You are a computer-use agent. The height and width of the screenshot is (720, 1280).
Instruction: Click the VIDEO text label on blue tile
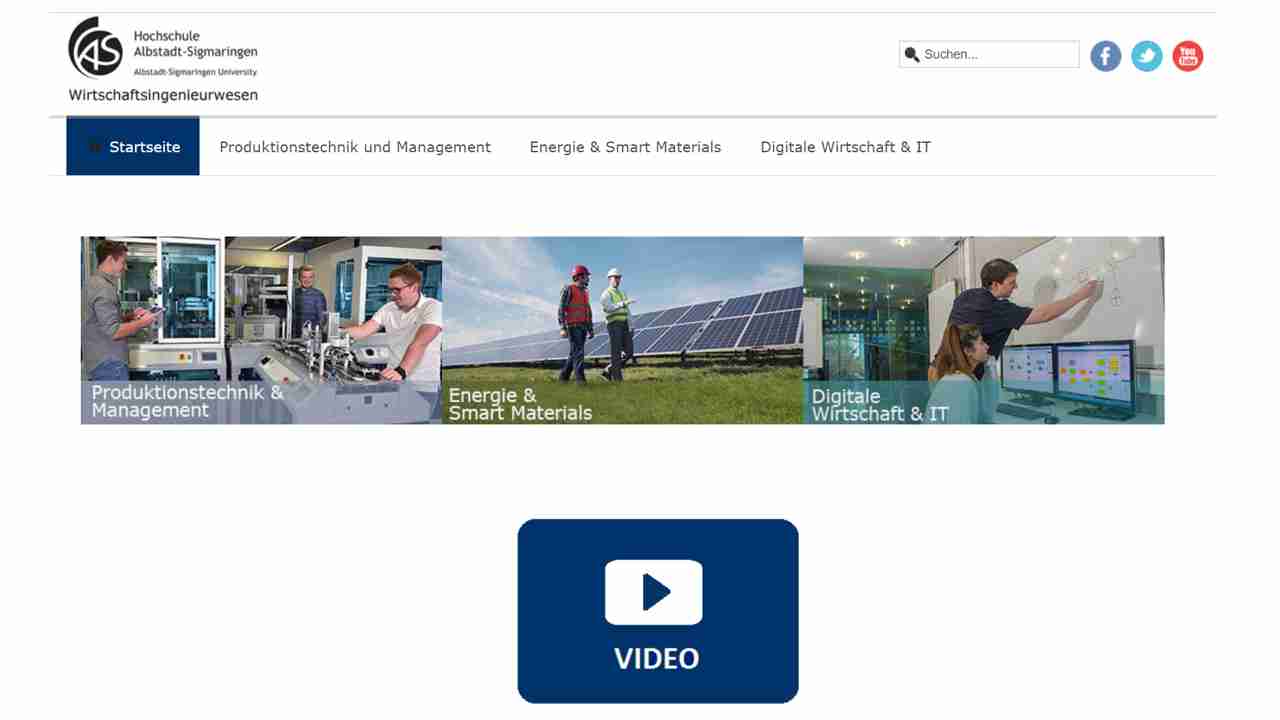point(656,658)
